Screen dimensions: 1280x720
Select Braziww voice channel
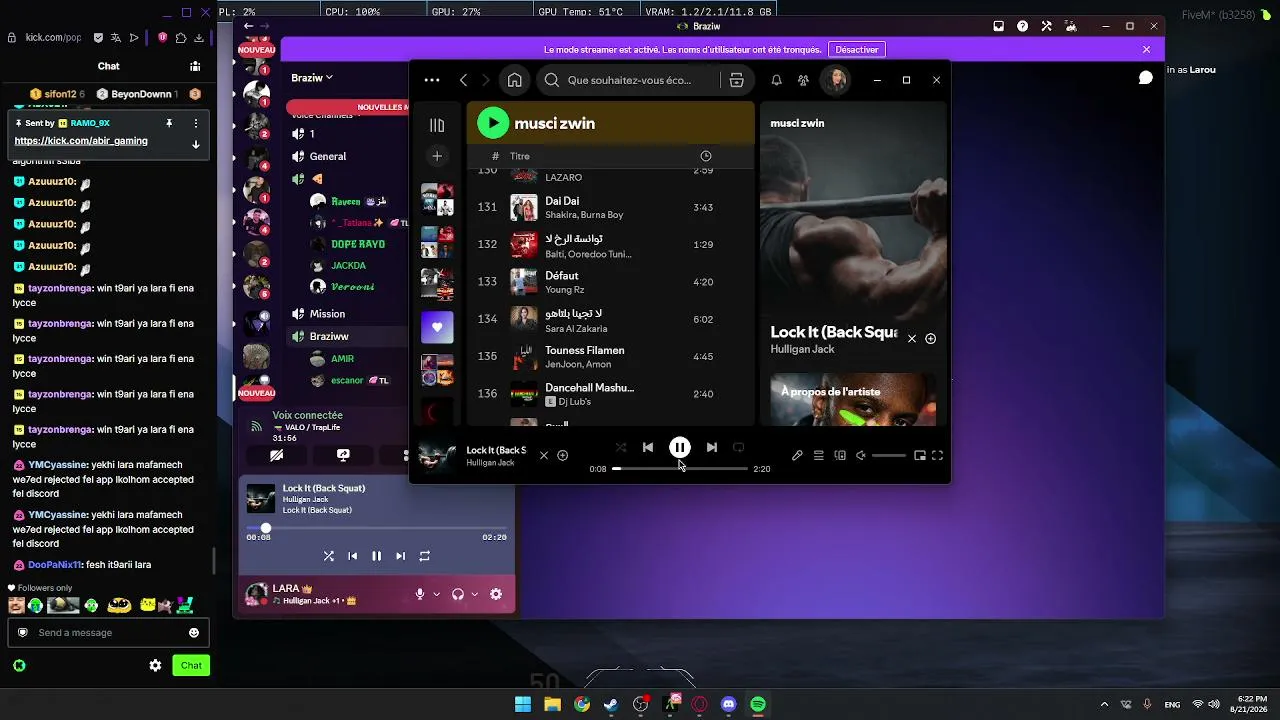(329, 336)
